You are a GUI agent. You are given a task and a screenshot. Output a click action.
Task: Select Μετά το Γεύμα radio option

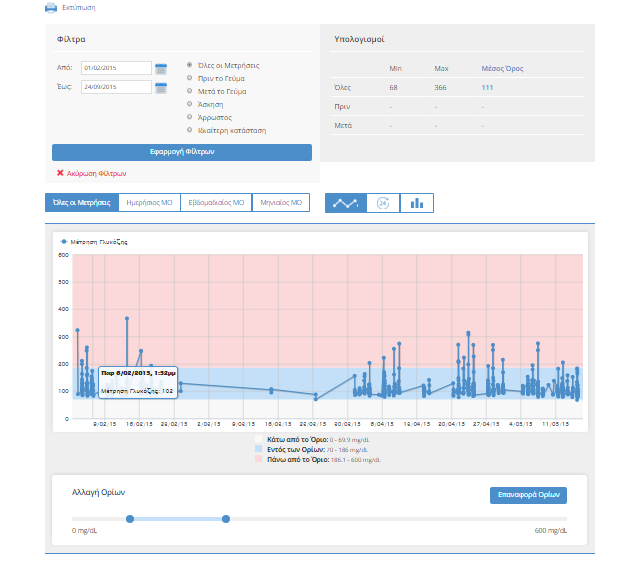(190, 91)
